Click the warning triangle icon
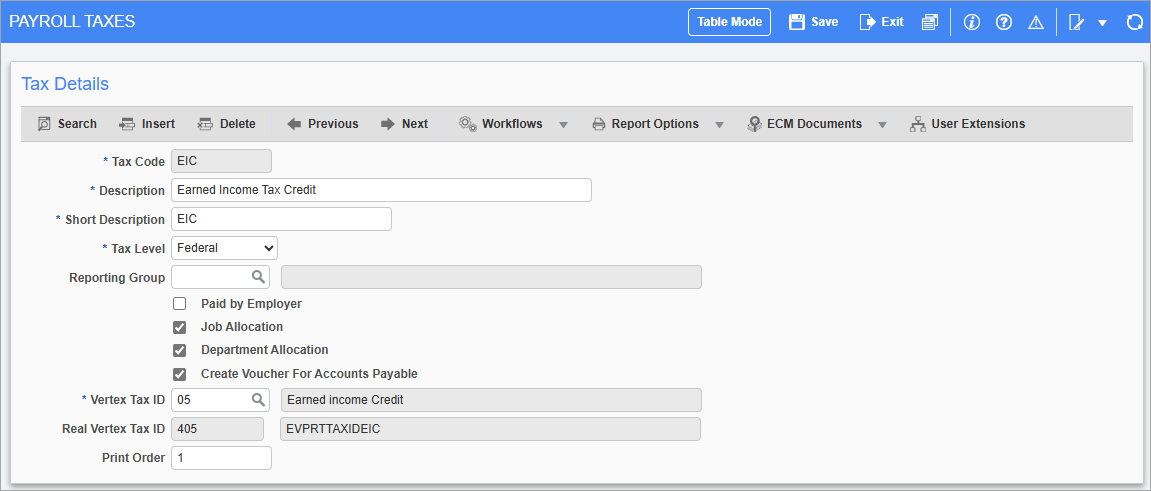Viewport: 1151px width, 491px height. point(1036,22)
